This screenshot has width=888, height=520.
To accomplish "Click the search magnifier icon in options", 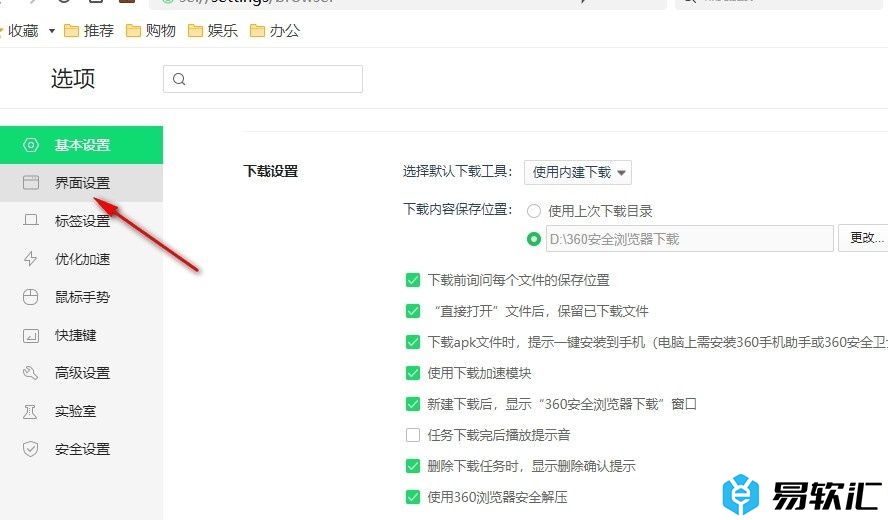I will point(179,79).
